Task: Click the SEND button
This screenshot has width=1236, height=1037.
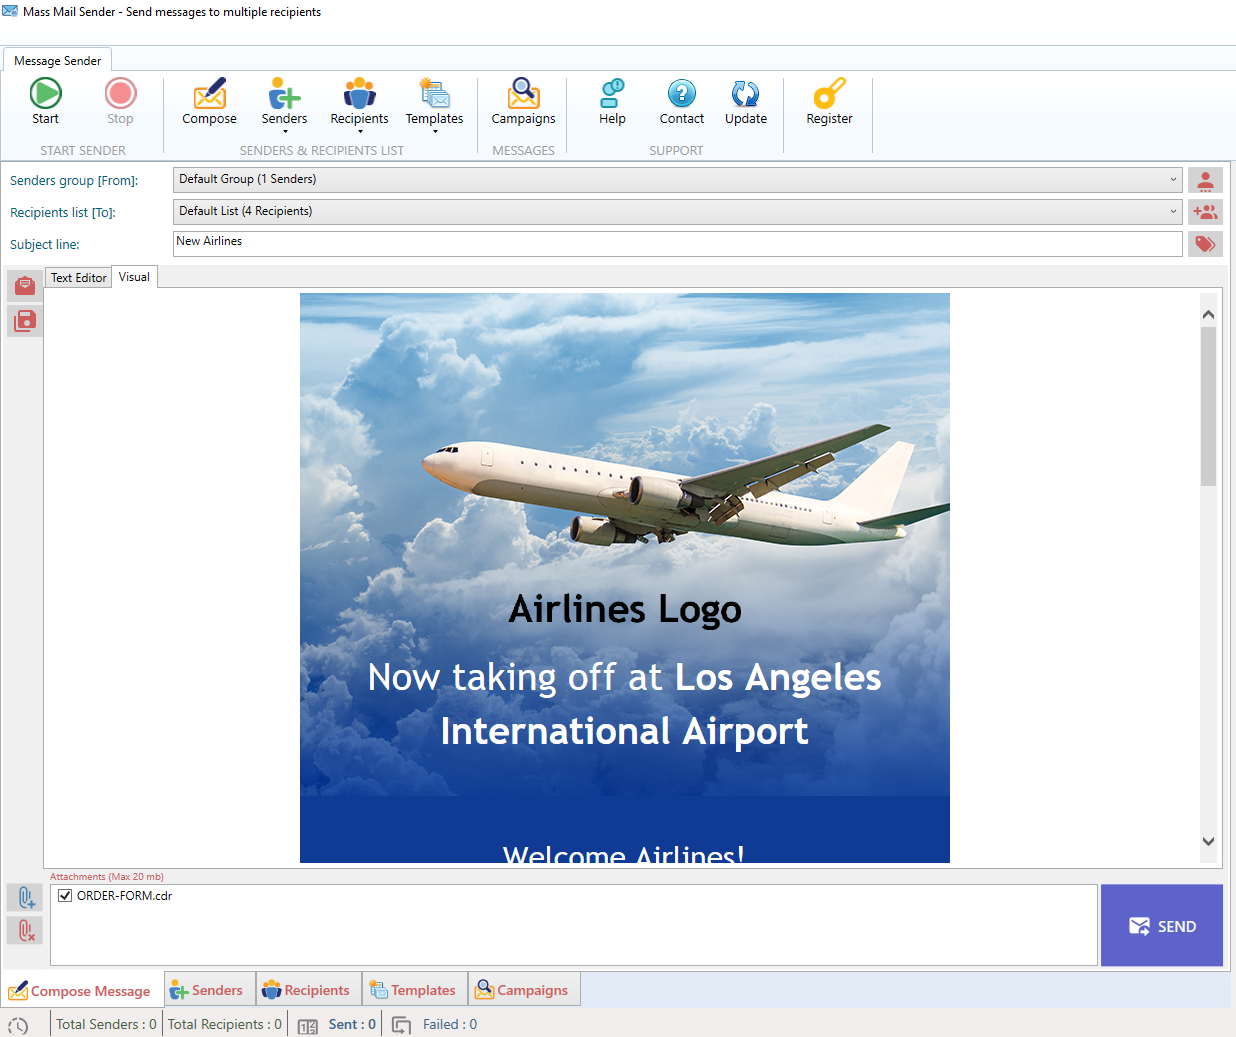Action: tap(1162, 925)
